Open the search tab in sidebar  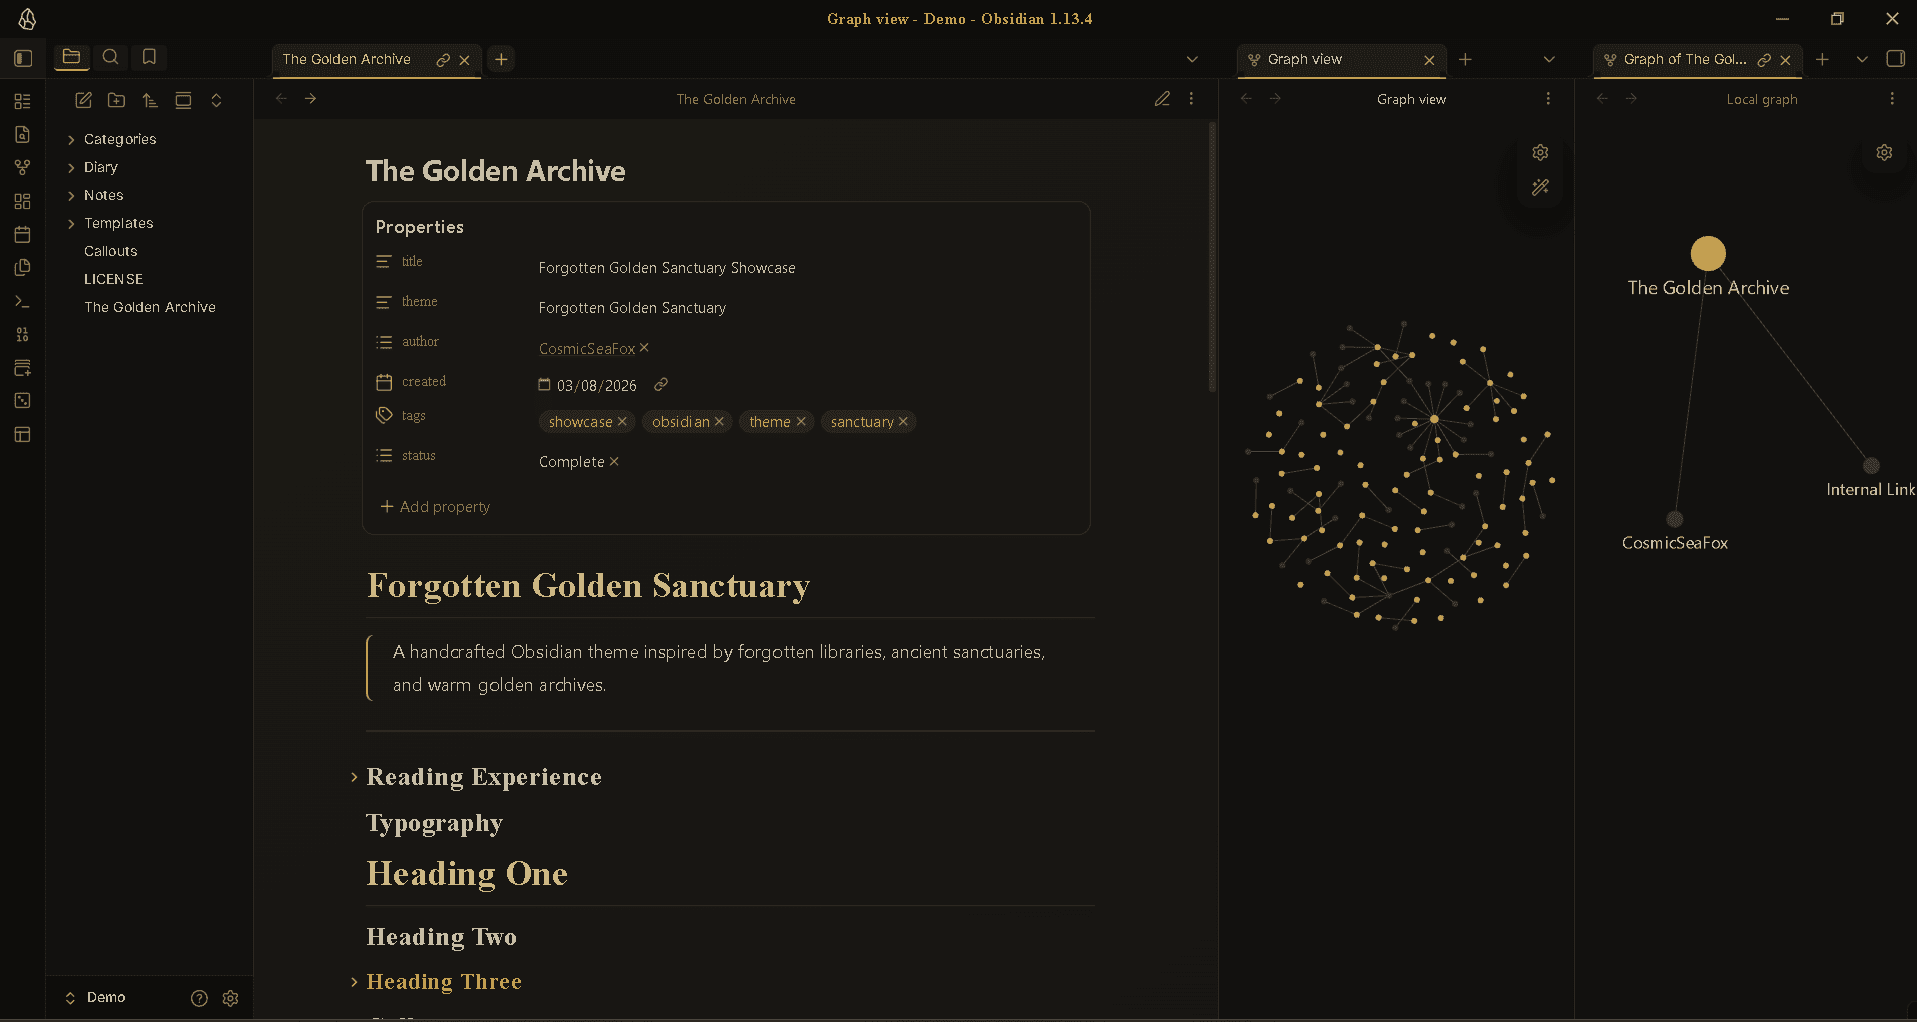(x=110, y=57)
